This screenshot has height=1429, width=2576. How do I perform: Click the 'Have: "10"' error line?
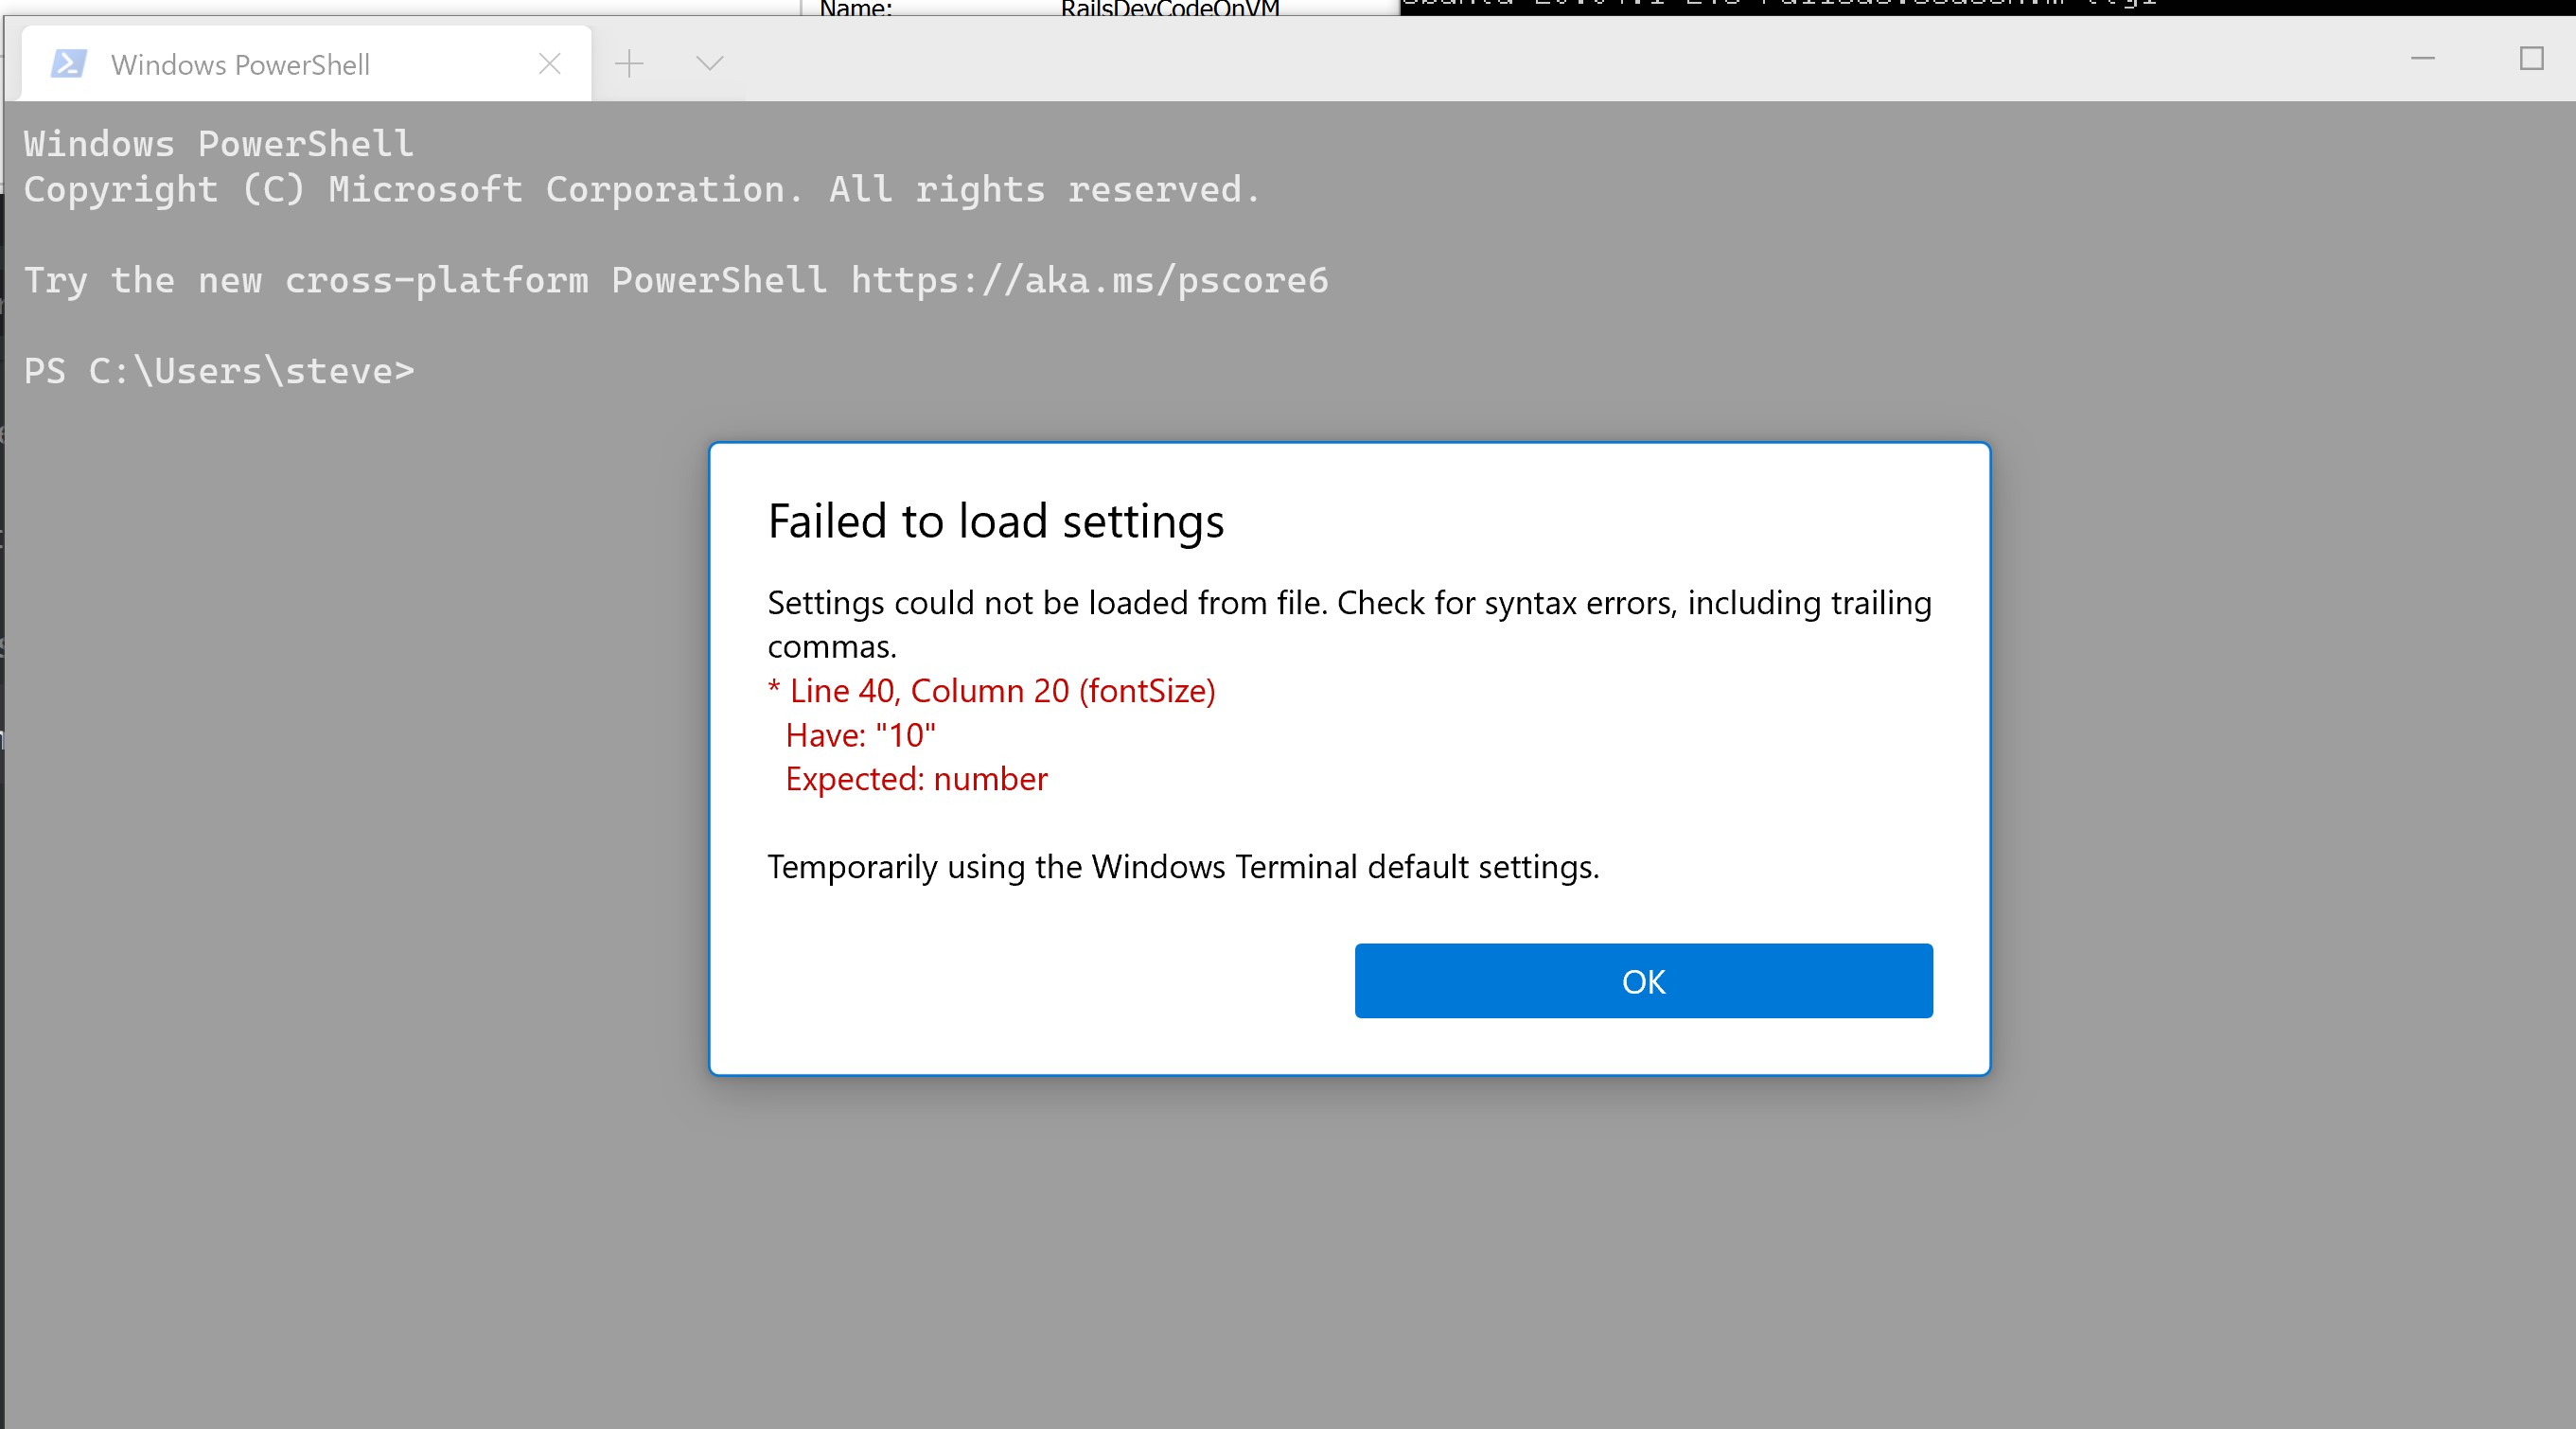tap(860, 735)
